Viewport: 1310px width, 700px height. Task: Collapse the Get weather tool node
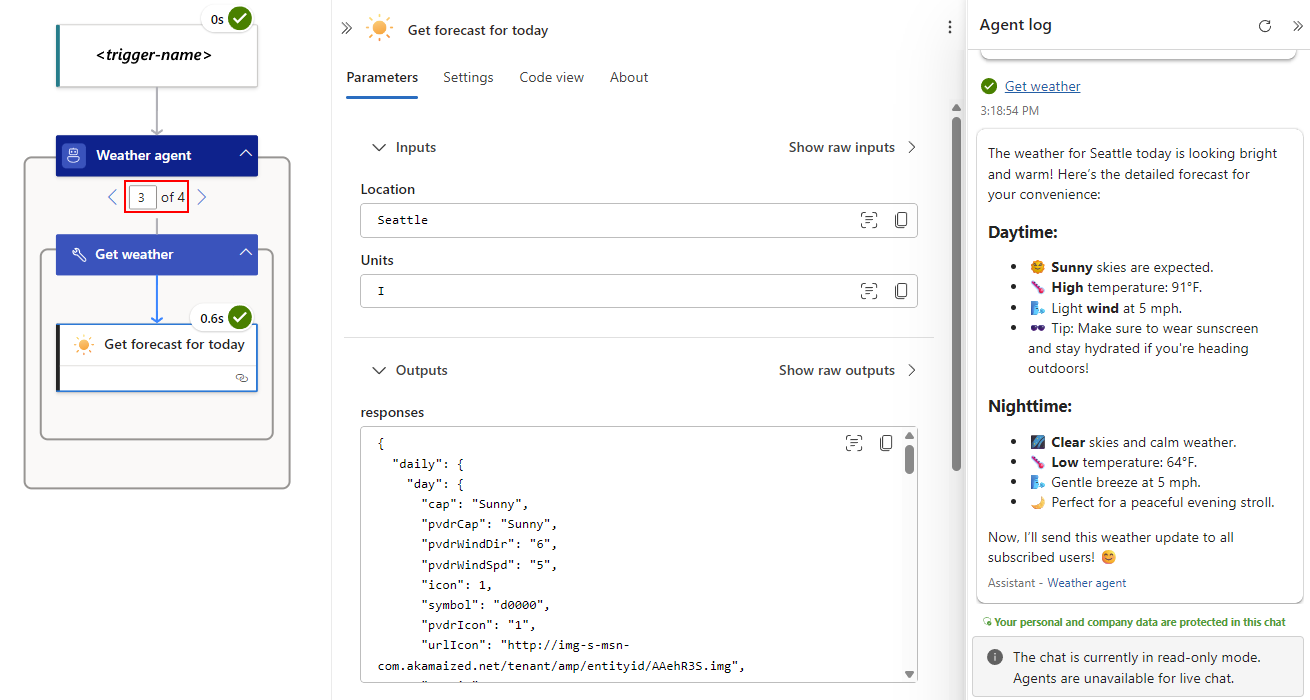click(x=245, y=253)
